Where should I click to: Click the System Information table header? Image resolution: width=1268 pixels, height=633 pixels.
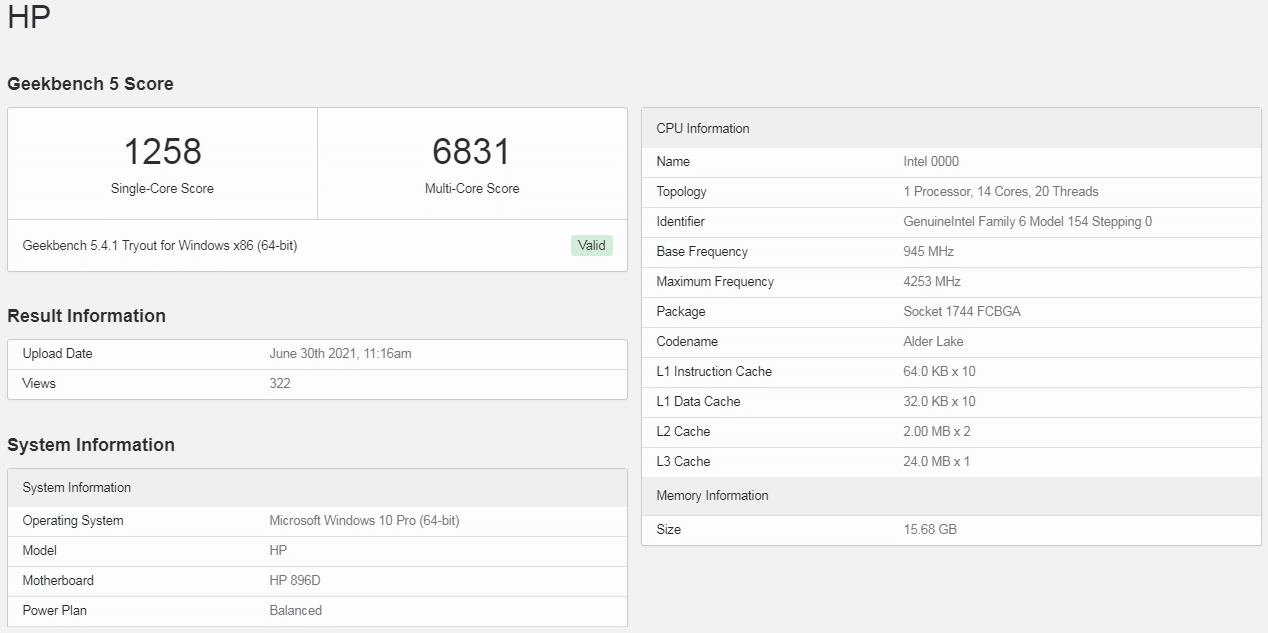317,488
